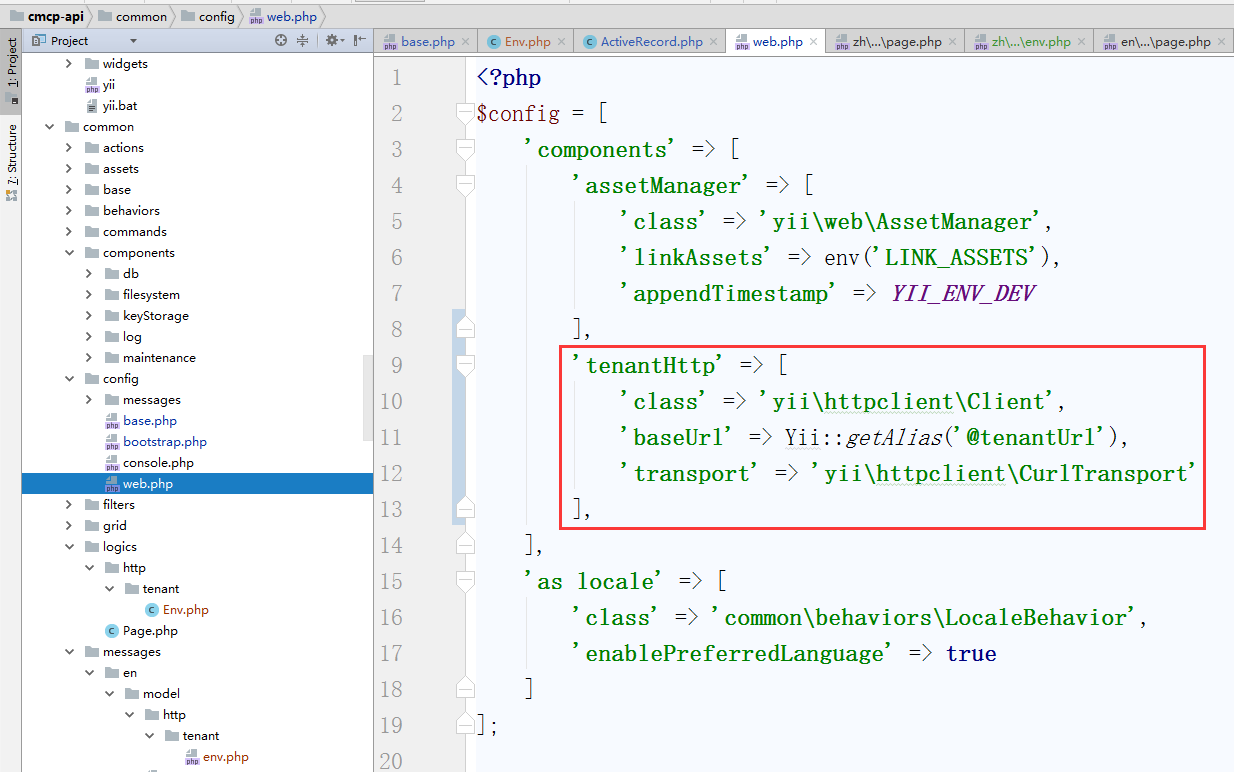Screen dimensions: 1234x772
Task: Click the cmcp-api root breadcrumb
Action: pyautogui.click(x=55, y=16)
